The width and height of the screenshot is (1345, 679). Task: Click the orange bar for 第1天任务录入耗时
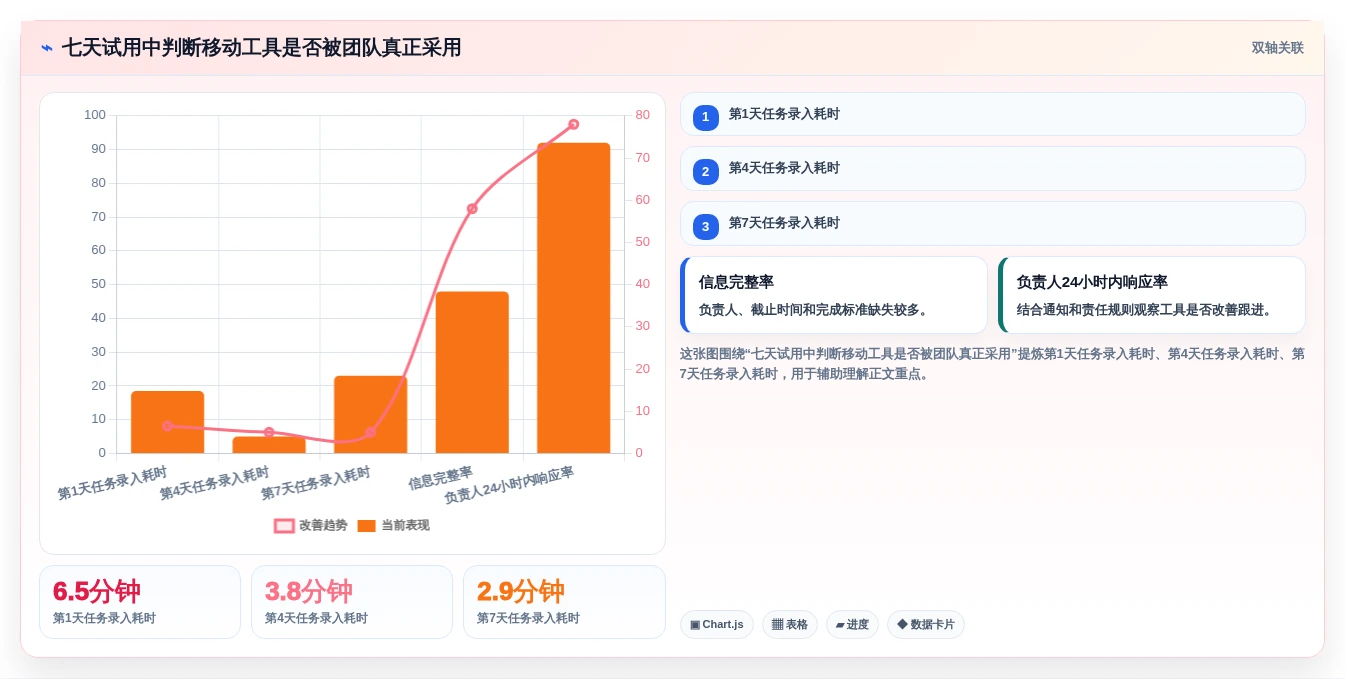167,422
